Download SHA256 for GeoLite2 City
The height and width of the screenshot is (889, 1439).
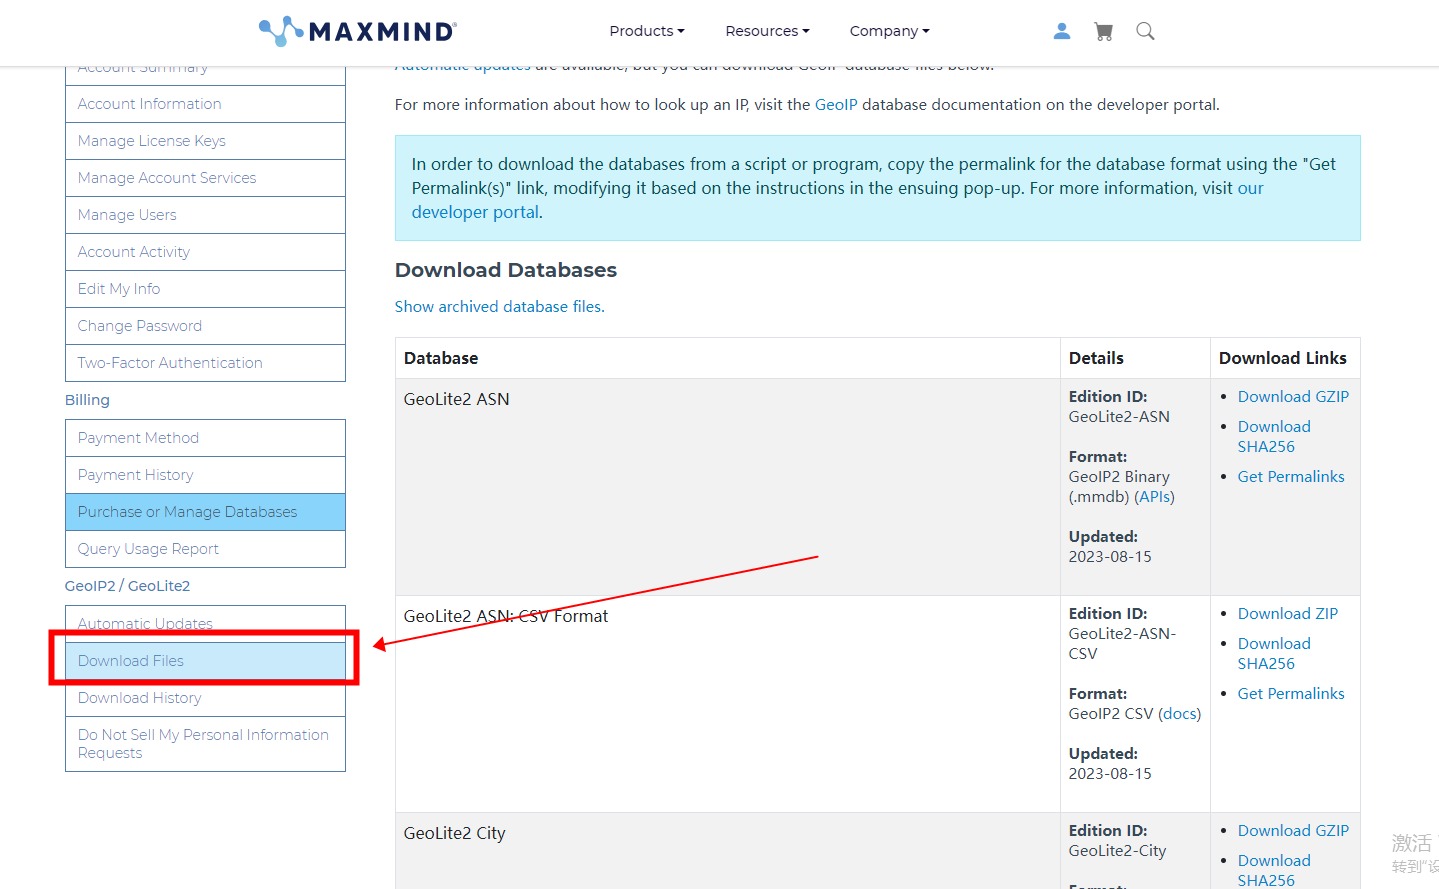[x=1274, y=871]
